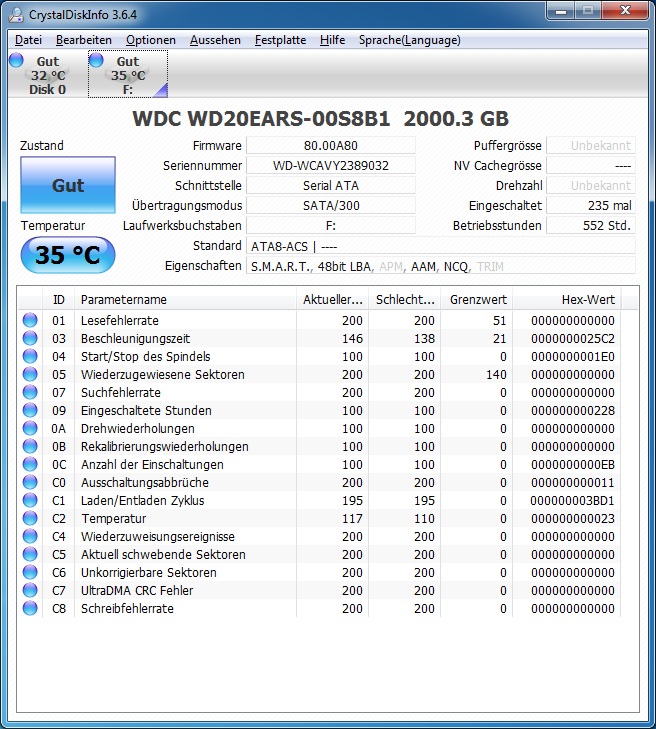Click the Eigenschaften field with S.M.A.R.T.

tap(440, 266)
